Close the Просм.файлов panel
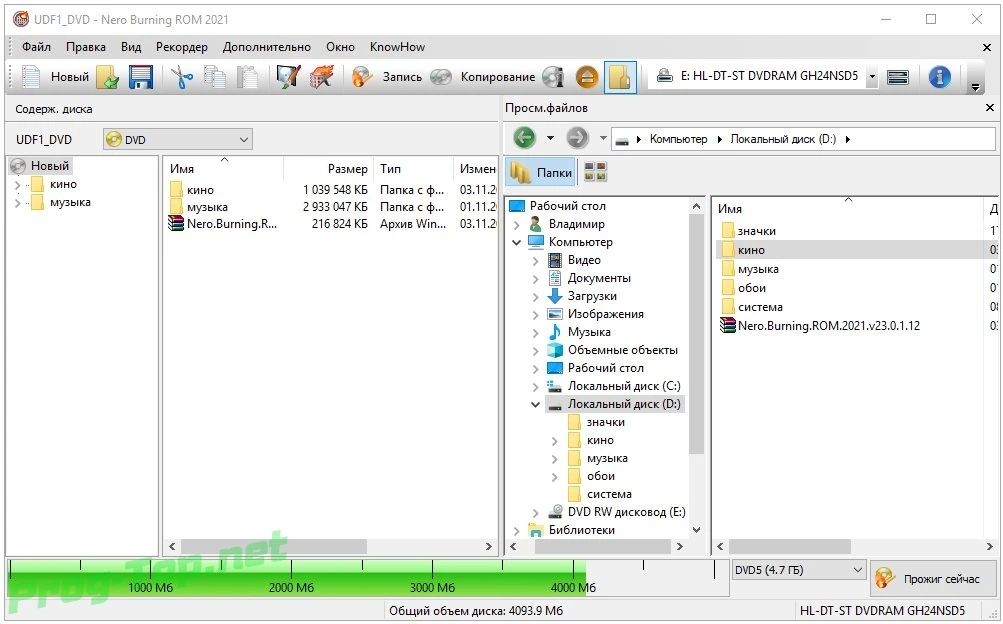 point(990,107)
